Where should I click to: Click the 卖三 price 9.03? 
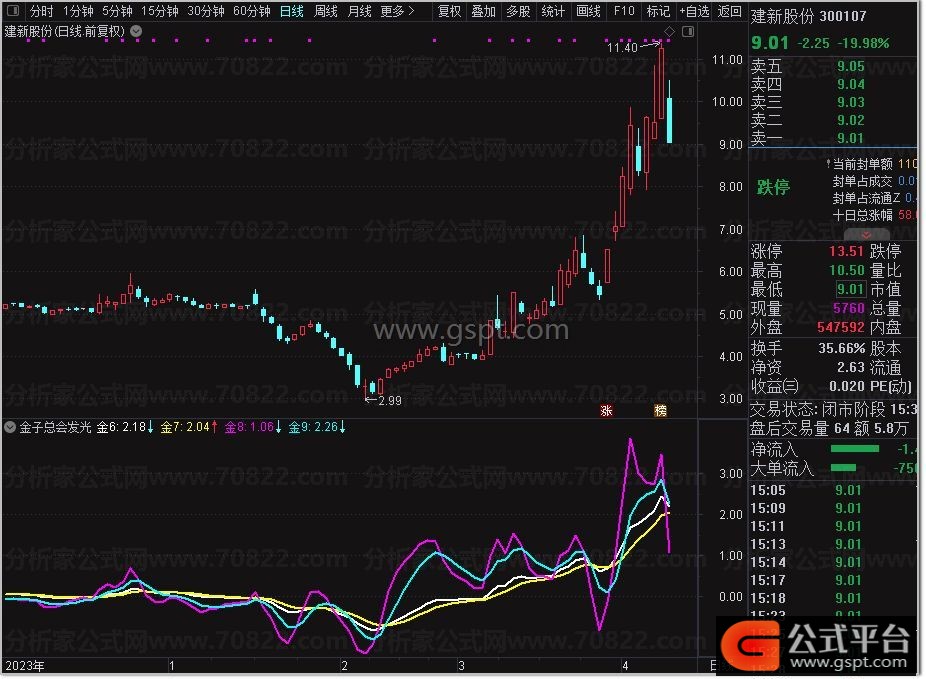coord(850,102)
